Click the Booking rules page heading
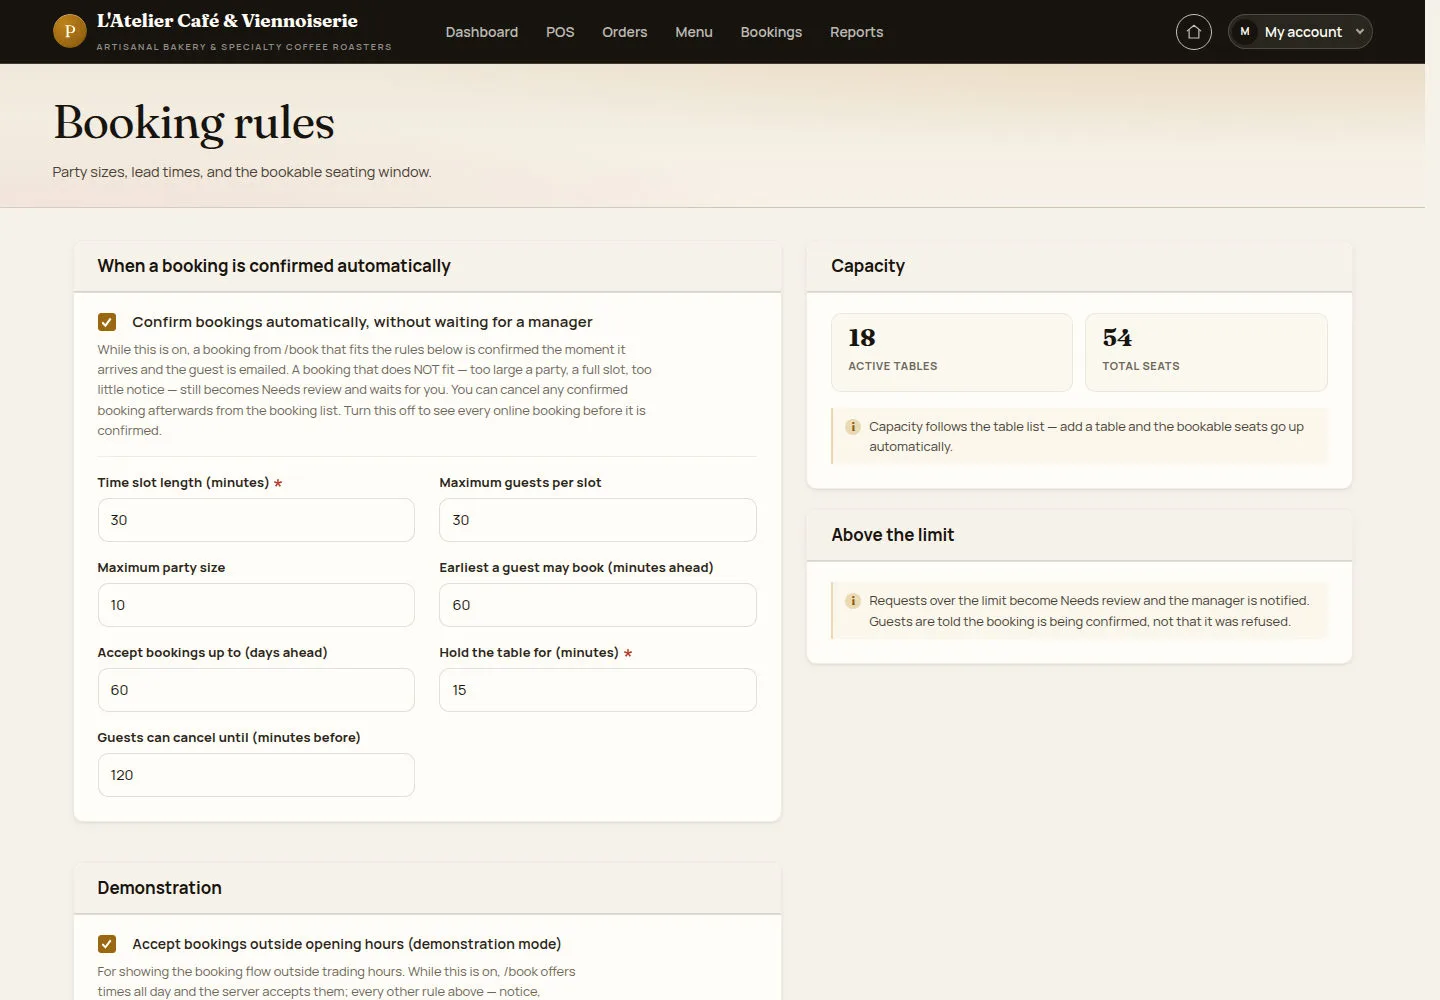The height and width of the screenshot is (1000, 1440). 194,123
